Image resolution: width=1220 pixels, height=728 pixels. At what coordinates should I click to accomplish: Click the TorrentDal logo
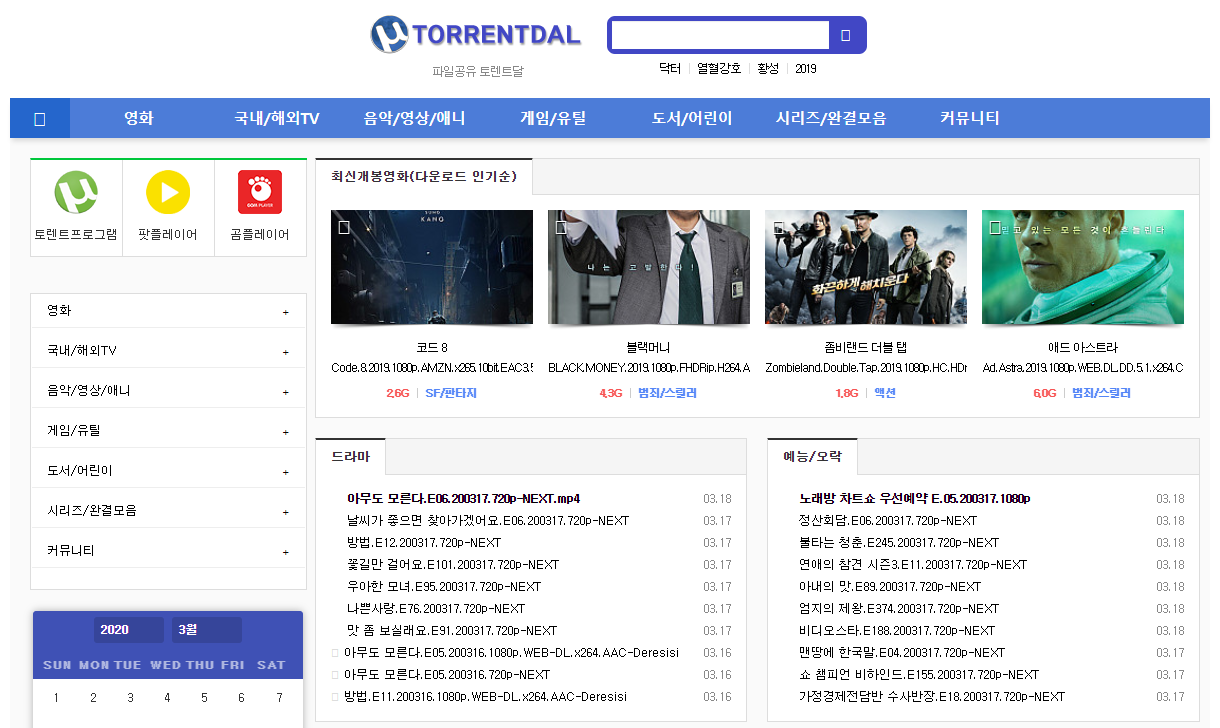coord(475,35)
